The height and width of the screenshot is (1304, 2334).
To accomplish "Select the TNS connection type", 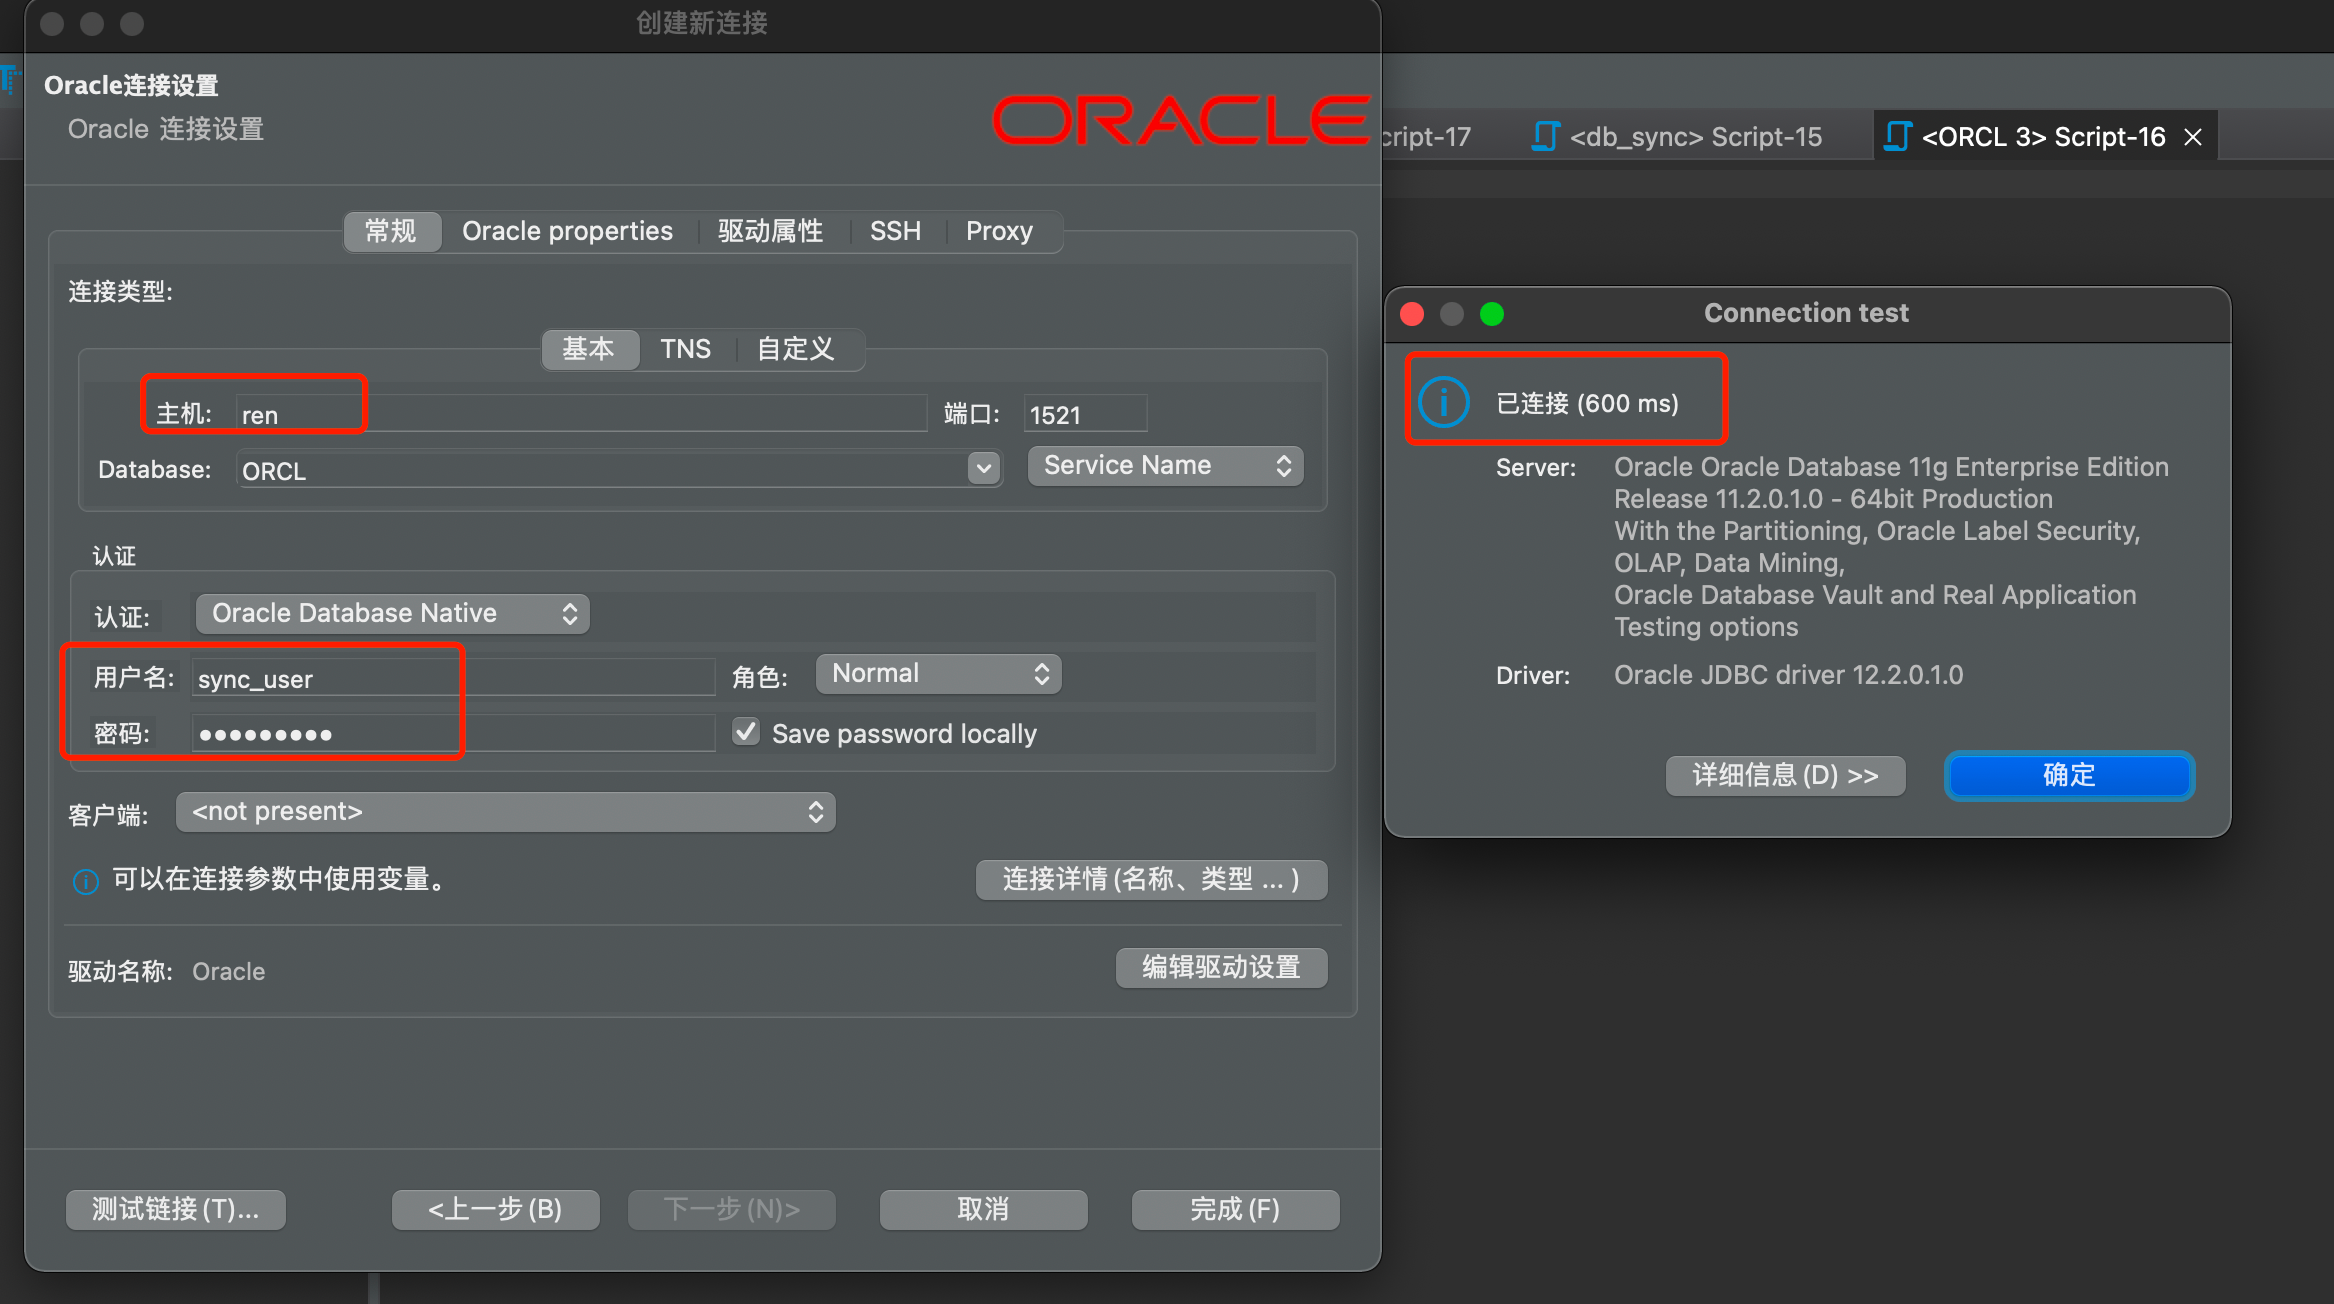I will pos(686,349).
